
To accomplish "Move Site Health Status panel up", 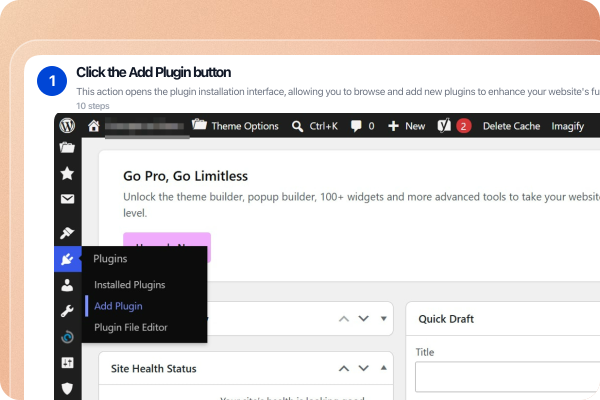I will (344, 368).
